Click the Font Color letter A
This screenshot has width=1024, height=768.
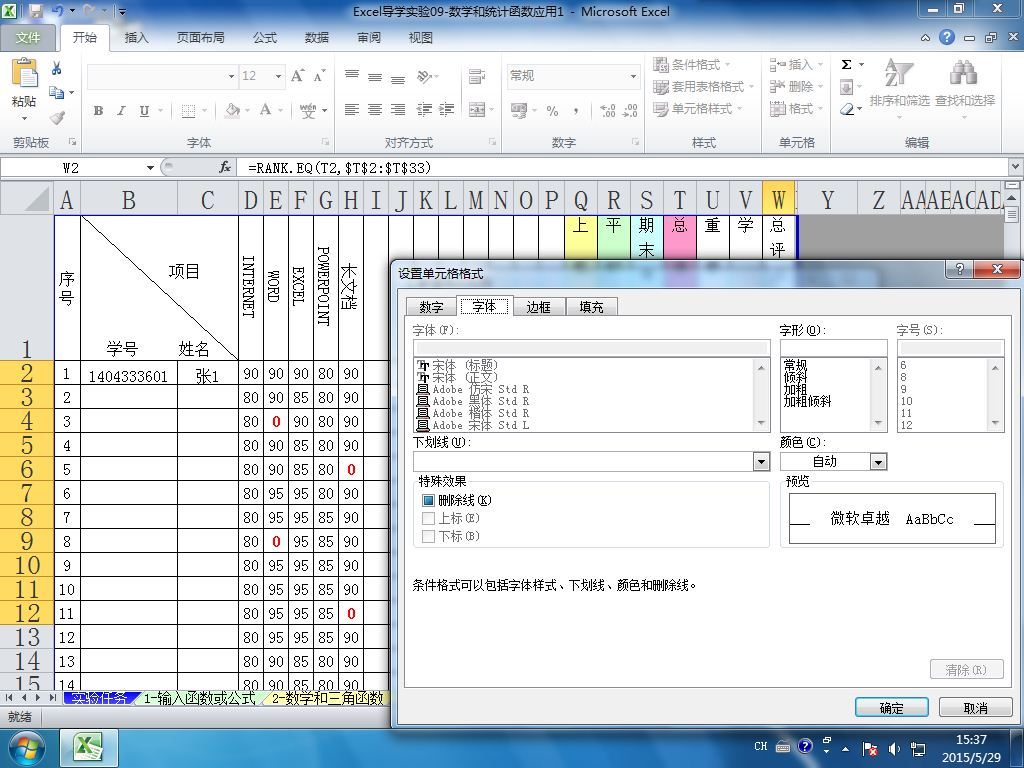[x=265, y=110]
